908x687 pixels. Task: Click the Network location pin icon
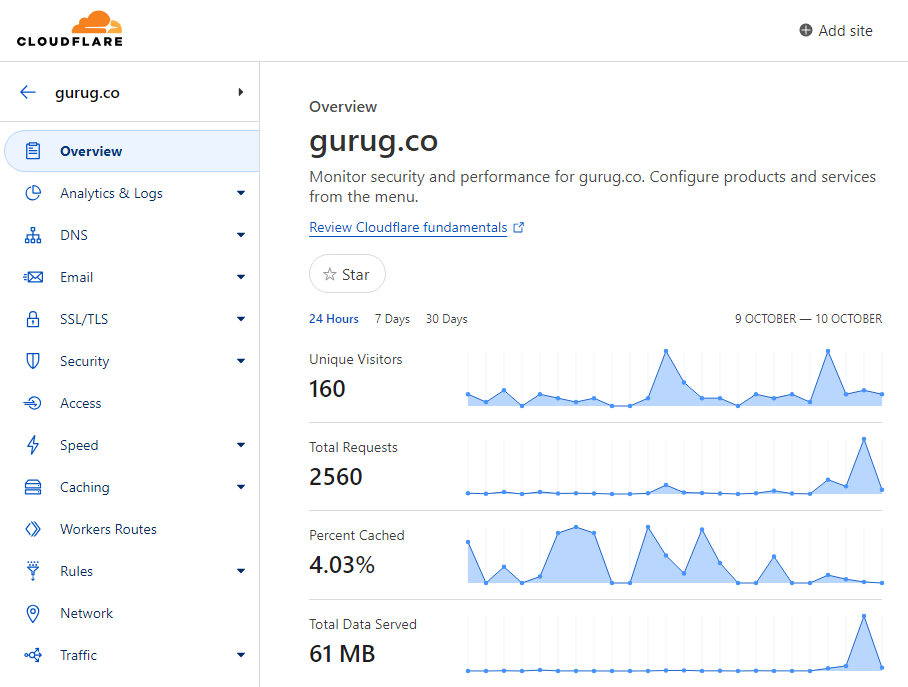(x=33, y=613)
